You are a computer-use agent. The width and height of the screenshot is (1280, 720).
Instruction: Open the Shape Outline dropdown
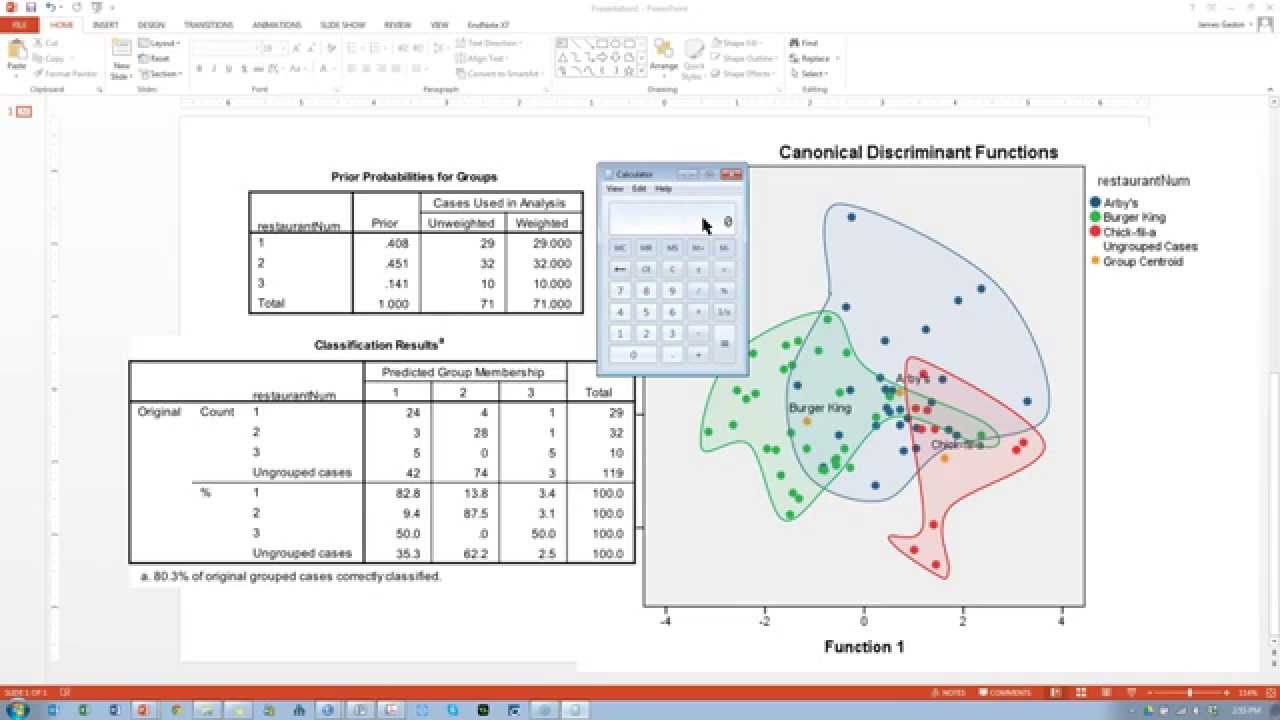tap(743, 58)
